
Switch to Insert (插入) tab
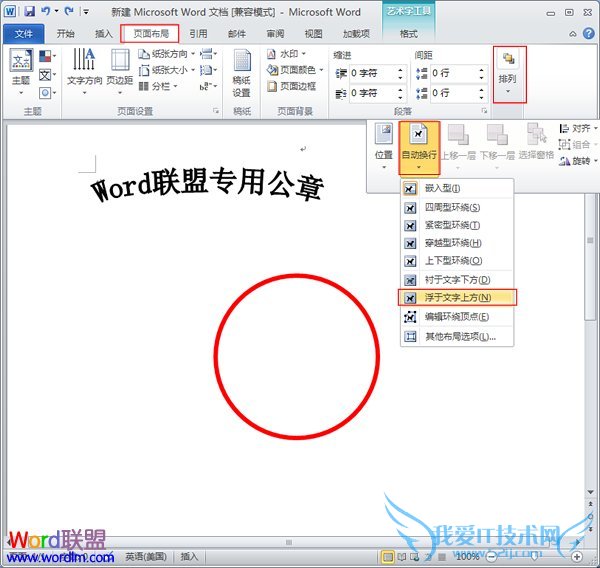(x=104, y=34)
